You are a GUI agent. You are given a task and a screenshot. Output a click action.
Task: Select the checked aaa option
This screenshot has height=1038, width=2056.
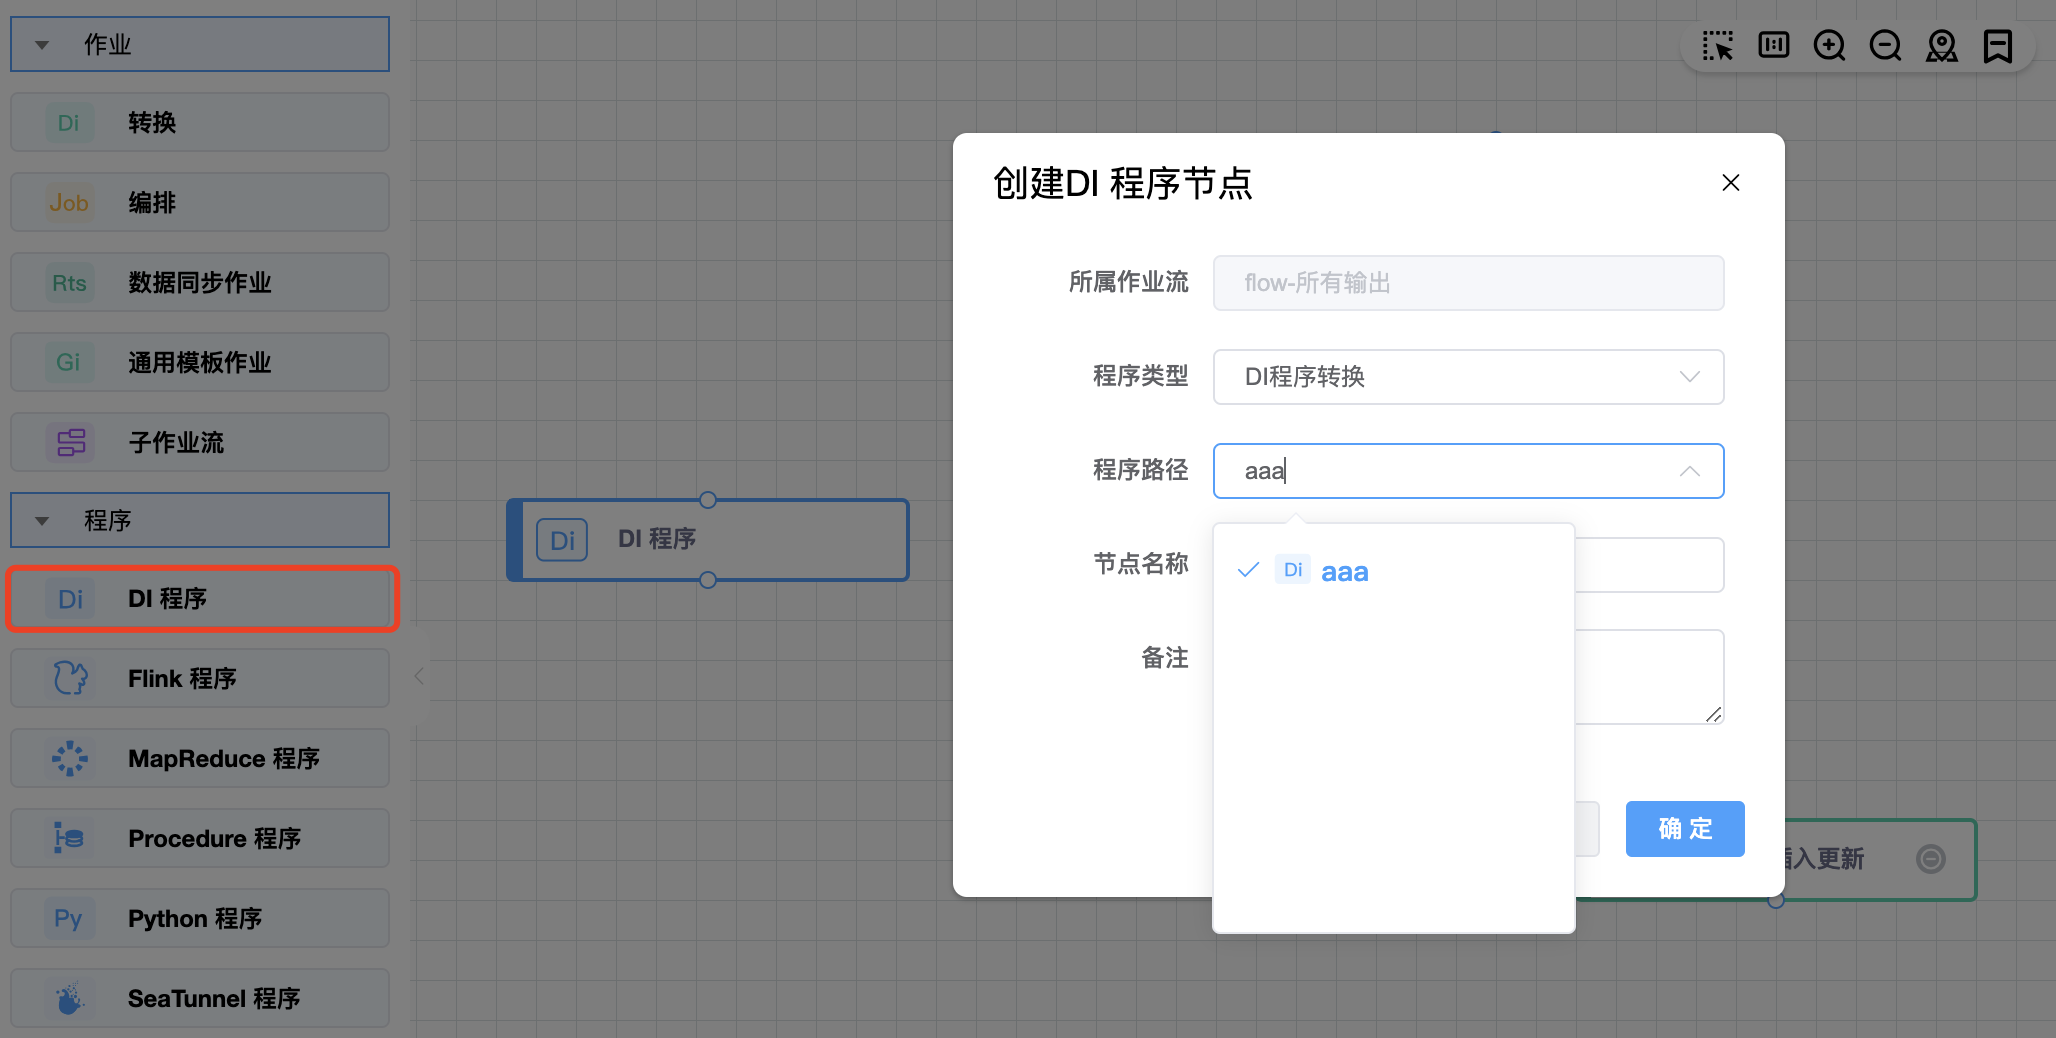click(1344, 572)
